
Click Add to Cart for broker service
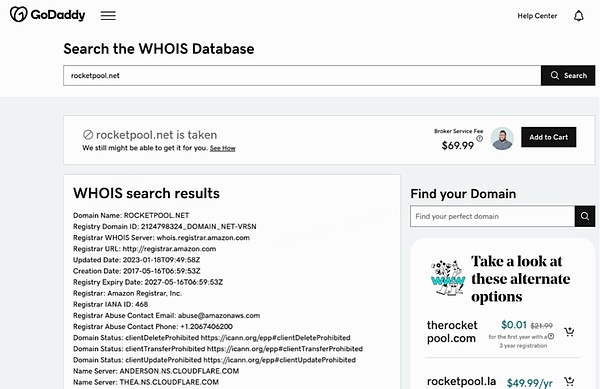click(548, 137)
